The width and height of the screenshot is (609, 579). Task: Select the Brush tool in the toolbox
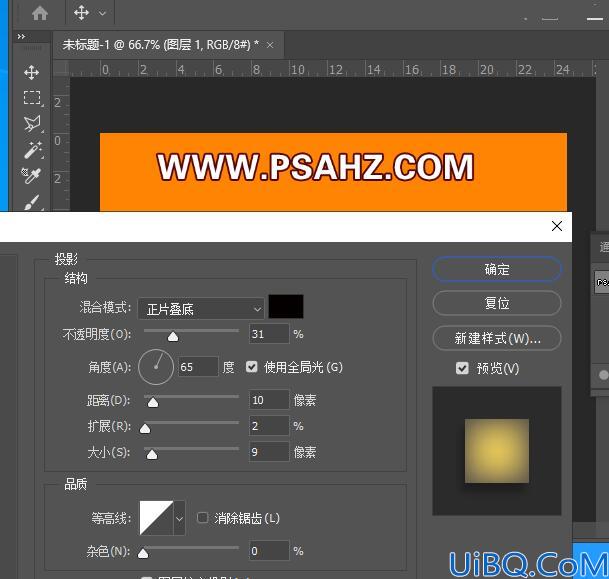32,202
